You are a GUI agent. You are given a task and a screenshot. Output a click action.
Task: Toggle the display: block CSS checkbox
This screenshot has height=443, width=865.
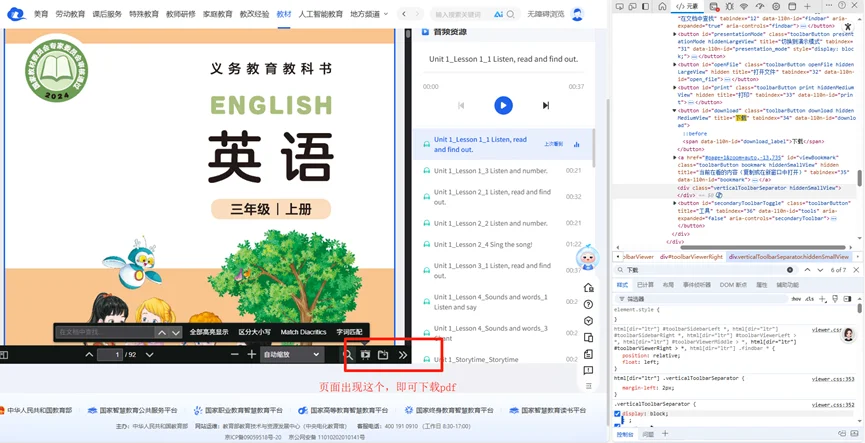[617, 413]
